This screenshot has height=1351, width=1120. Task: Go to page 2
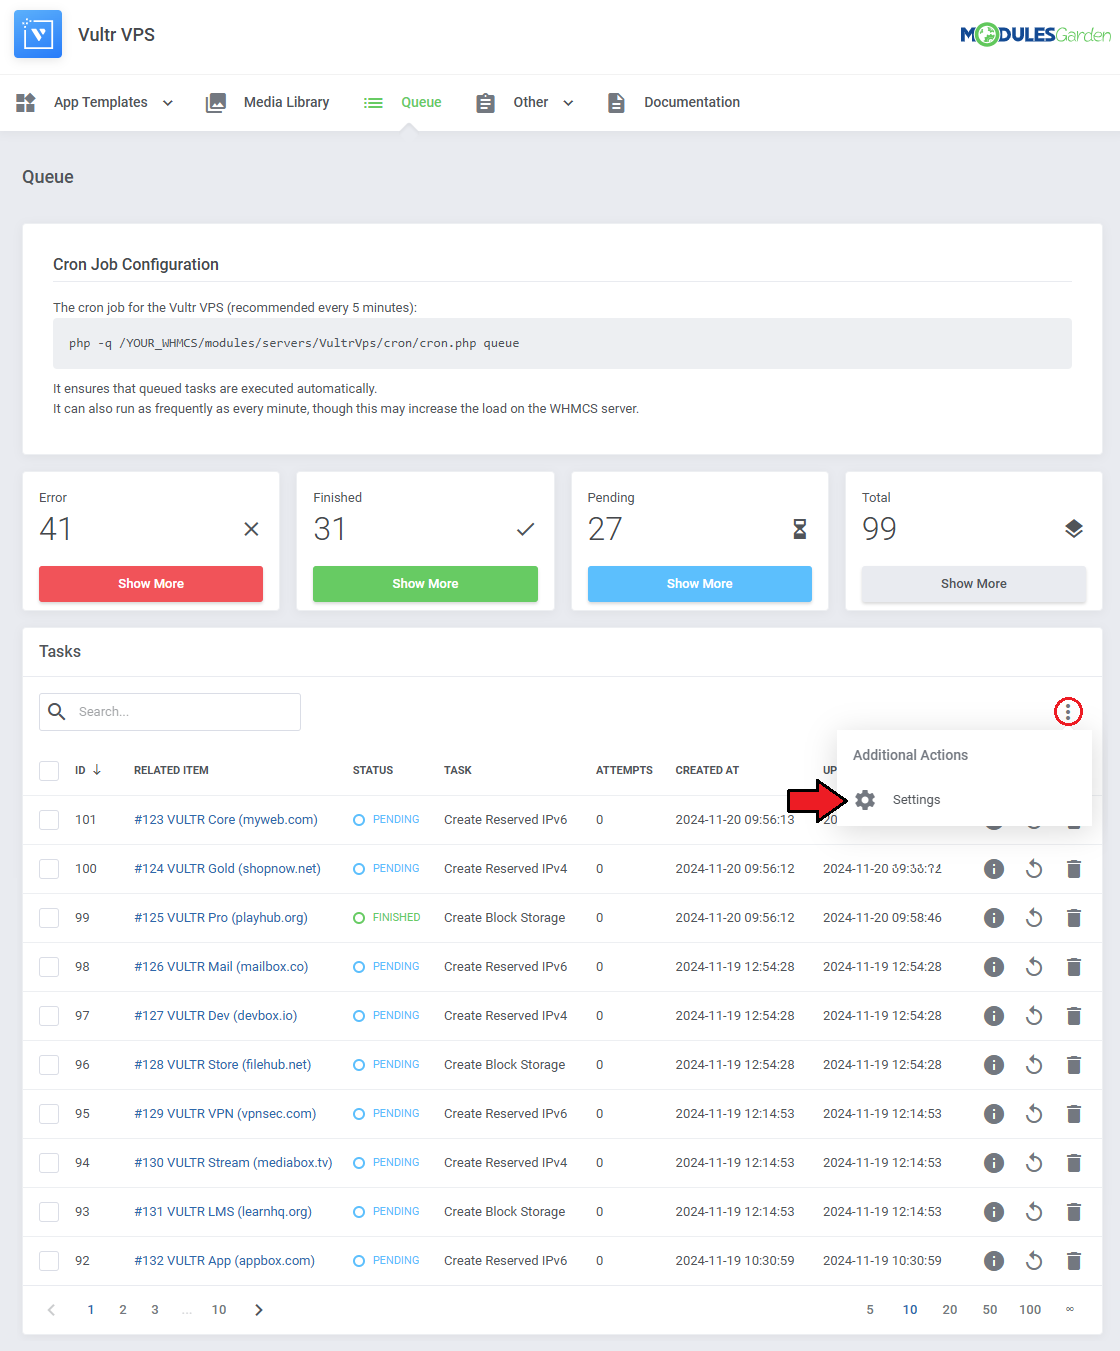pos(123,1310)
